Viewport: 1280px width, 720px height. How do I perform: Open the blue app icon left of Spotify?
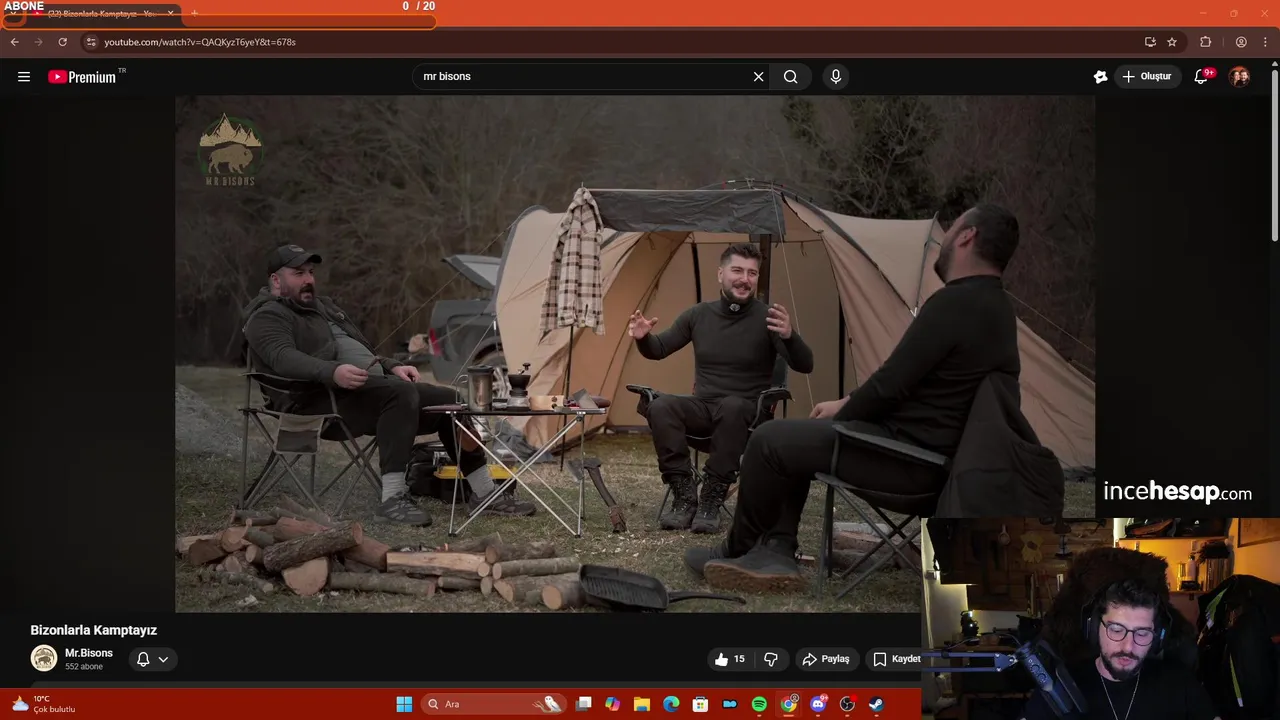pyautogui.click(x=730, y=704)
